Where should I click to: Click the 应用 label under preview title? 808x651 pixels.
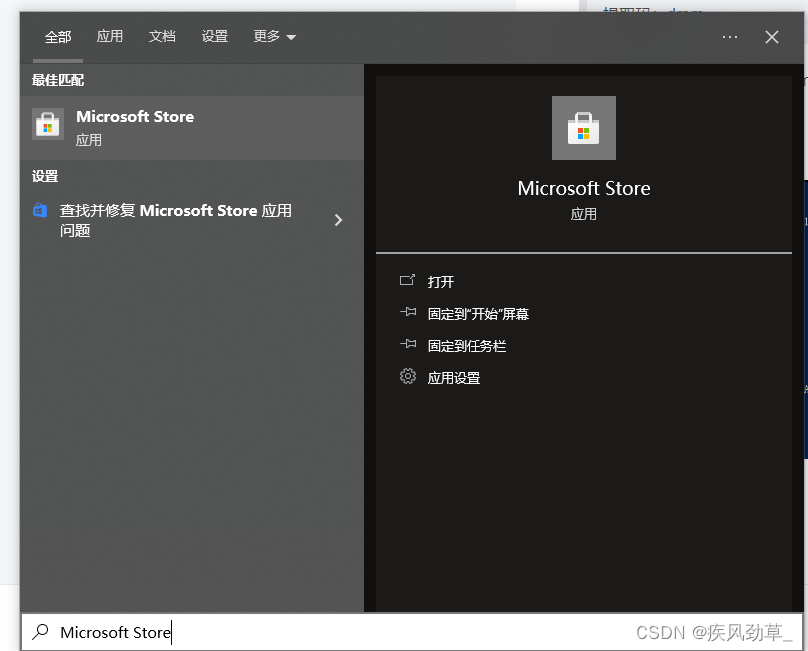(583, 214)
